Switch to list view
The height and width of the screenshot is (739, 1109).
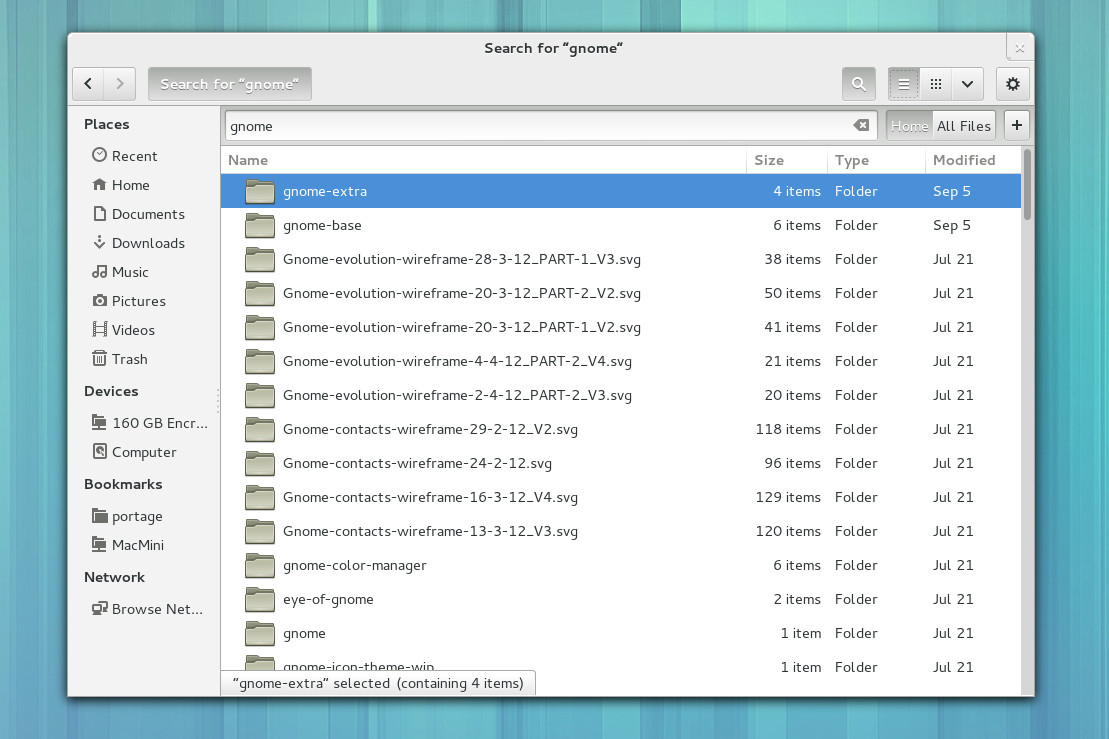point(903,84)
